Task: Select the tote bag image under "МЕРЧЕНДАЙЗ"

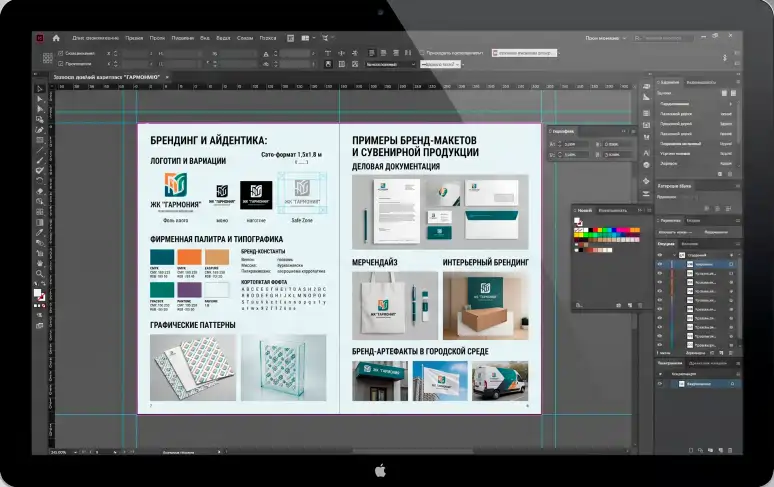Action: [395, 305]
